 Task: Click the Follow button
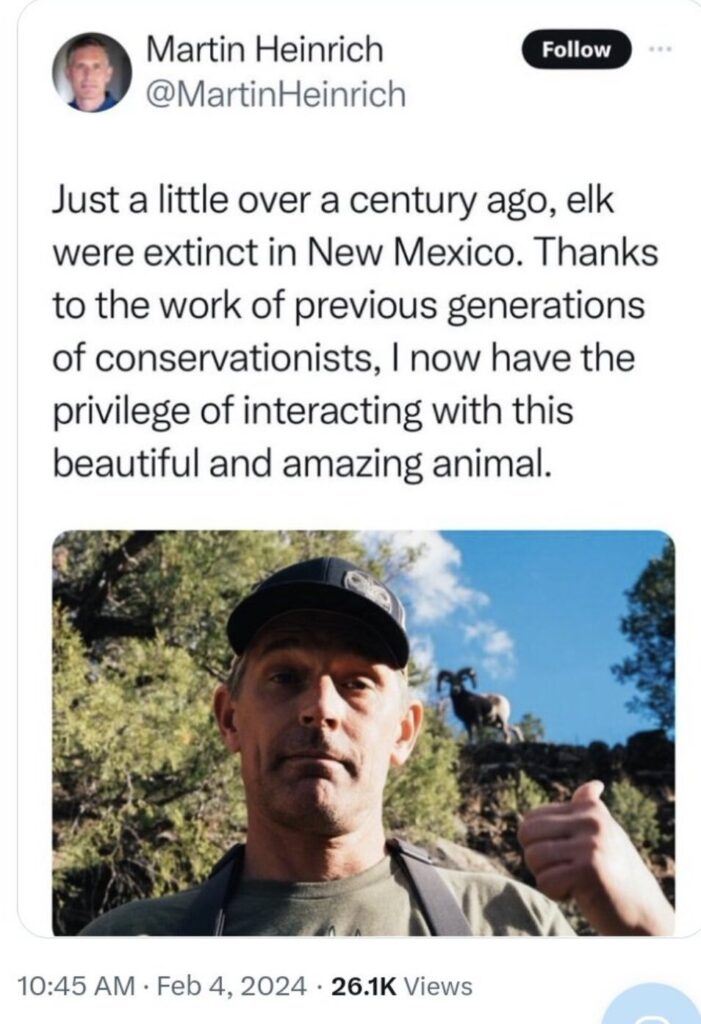(576, 49)
